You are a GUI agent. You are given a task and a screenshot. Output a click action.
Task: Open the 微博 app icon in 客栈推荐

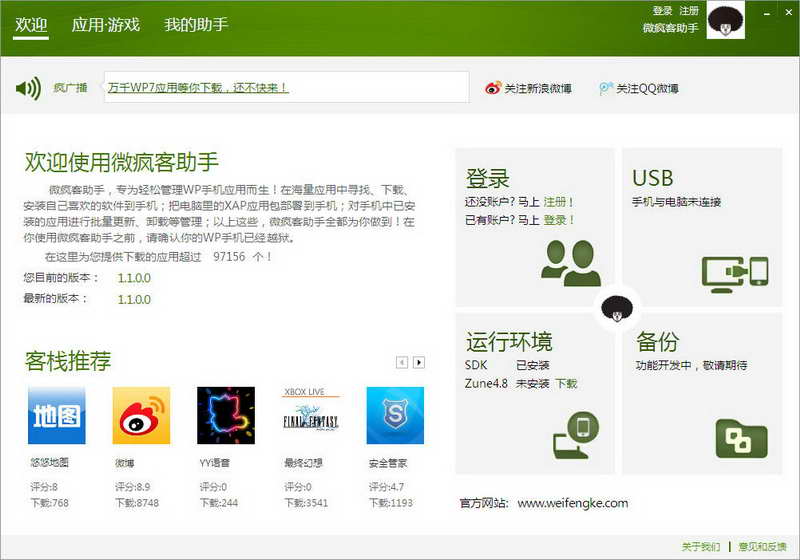coord(141,416)
